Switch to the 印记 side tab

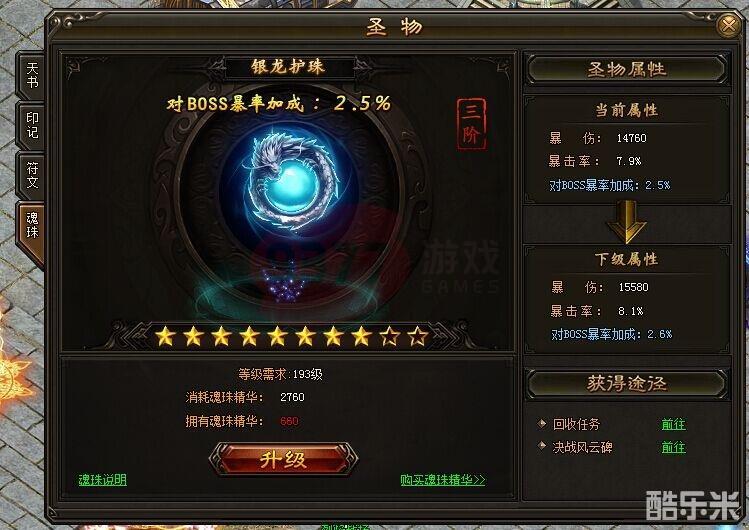pos(32,126)
